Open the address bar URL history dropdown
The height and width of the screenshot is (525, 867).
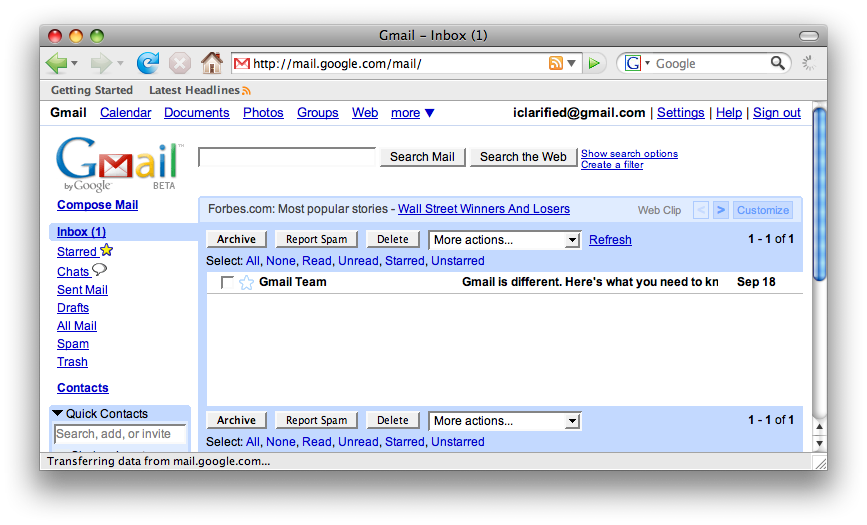572,64
